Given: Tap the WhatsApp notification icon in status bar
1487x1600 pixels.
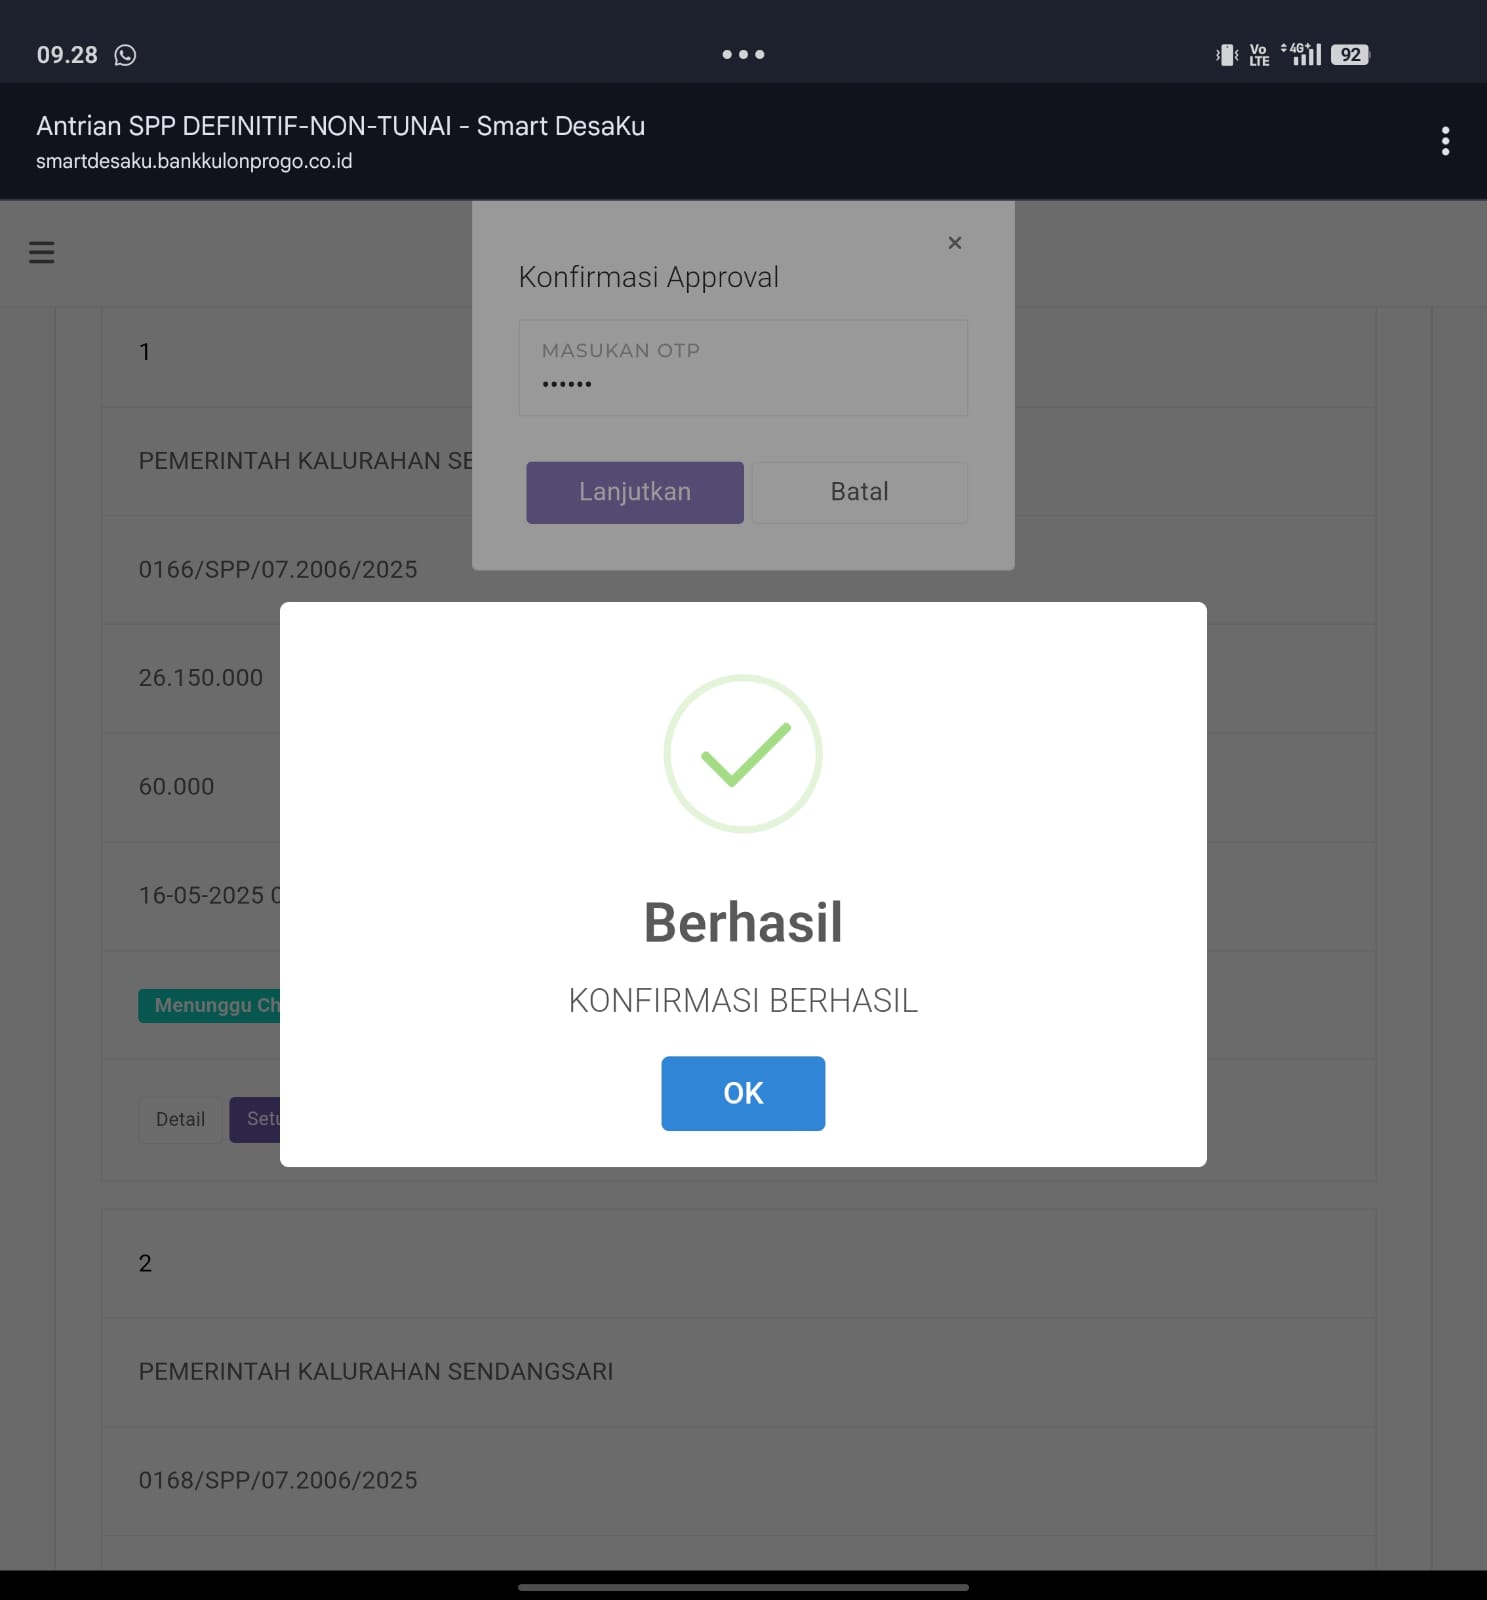Looking at the screenshot, I should [x=125, y=55].
